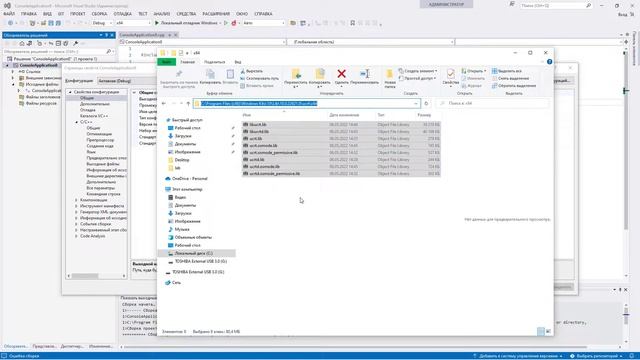Click Select none in Explorer ribbon
The image size is (640, 360).
[511, 78]
